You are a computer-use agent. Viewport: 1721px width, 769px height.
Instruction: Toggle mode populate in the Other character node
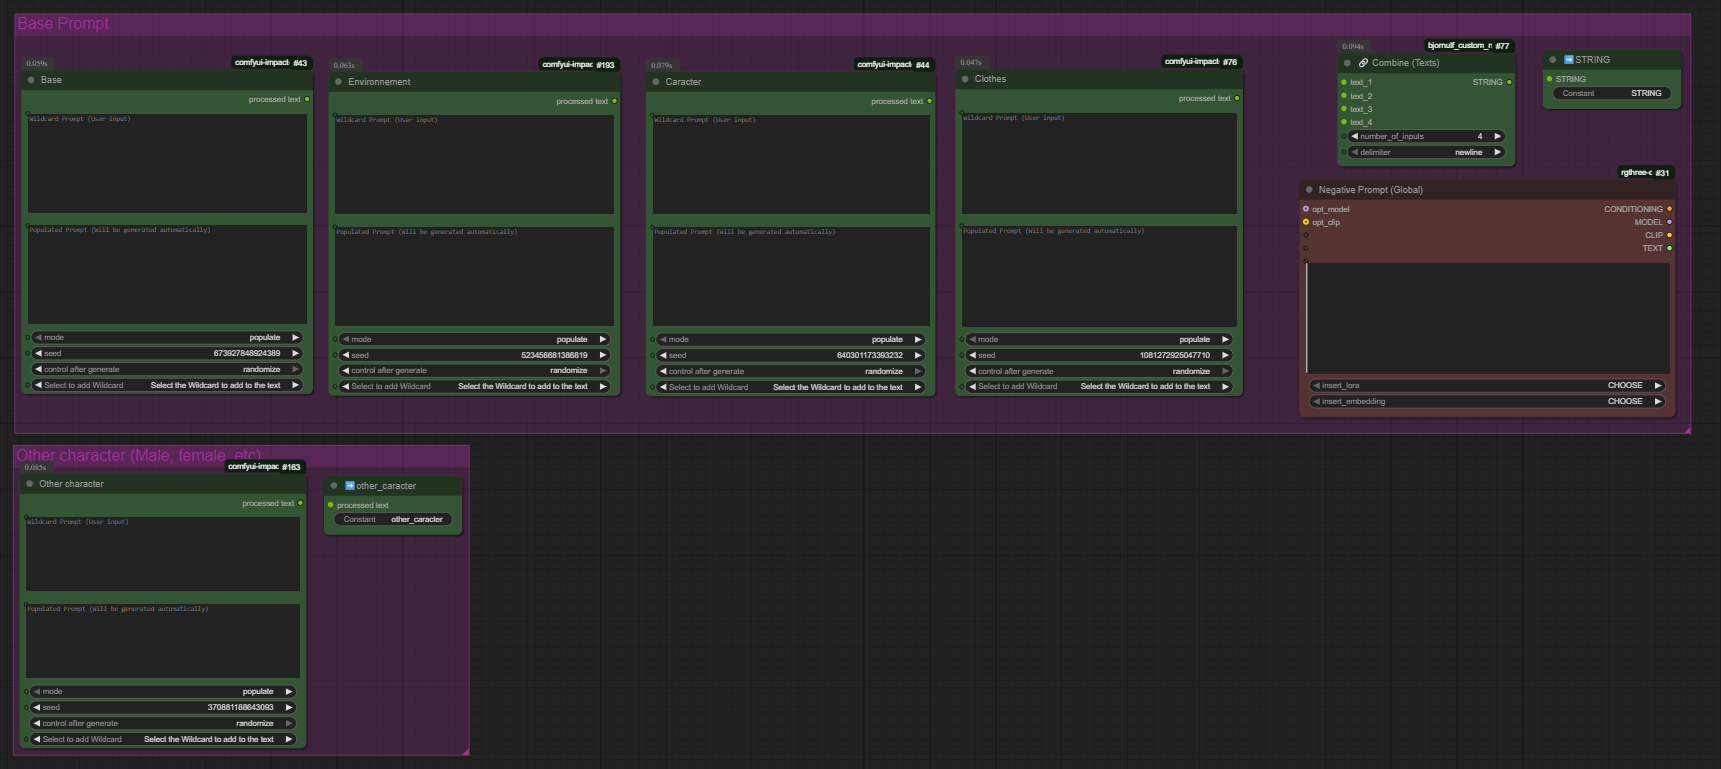[x=162, y=692]
